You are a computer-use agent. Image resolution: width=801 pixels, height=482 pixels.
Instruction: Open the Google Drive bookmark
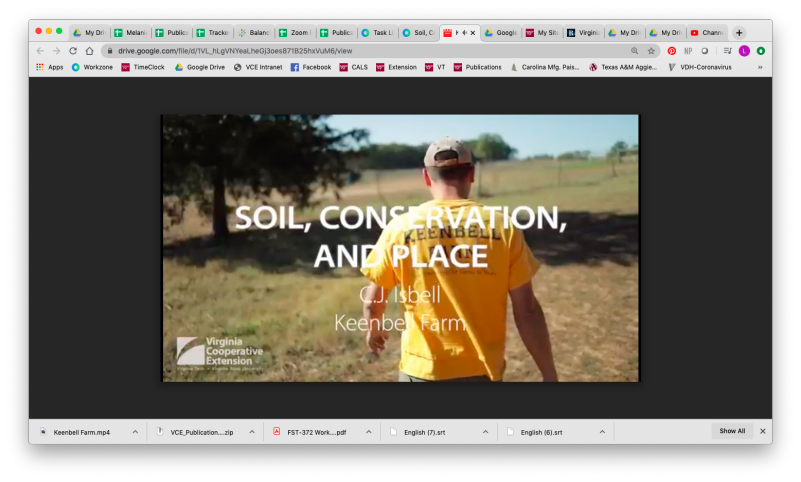200,67
